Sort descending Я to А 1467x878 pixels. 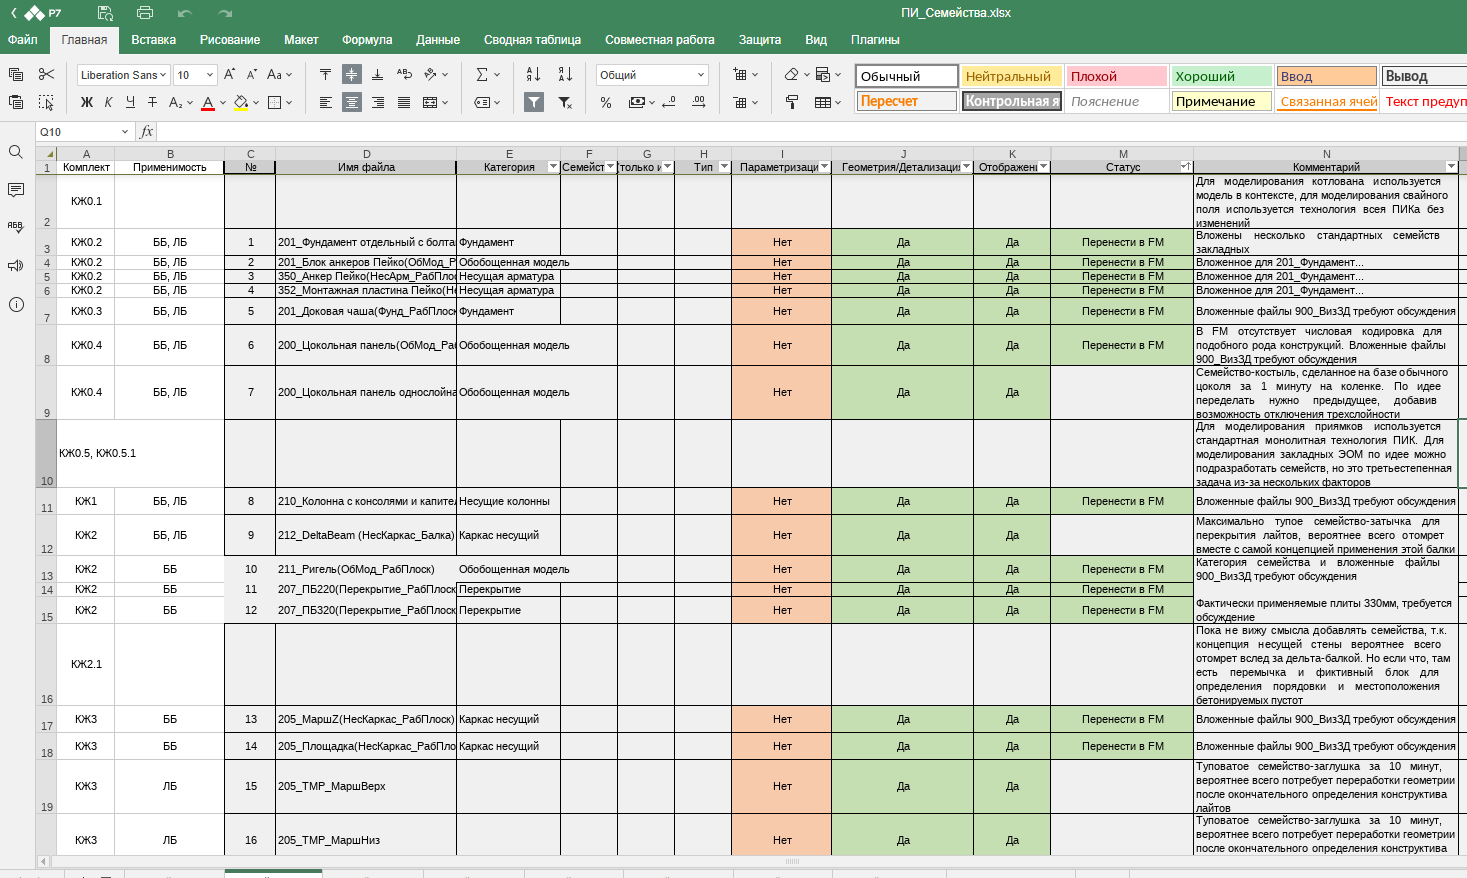[x=565, y=75]
